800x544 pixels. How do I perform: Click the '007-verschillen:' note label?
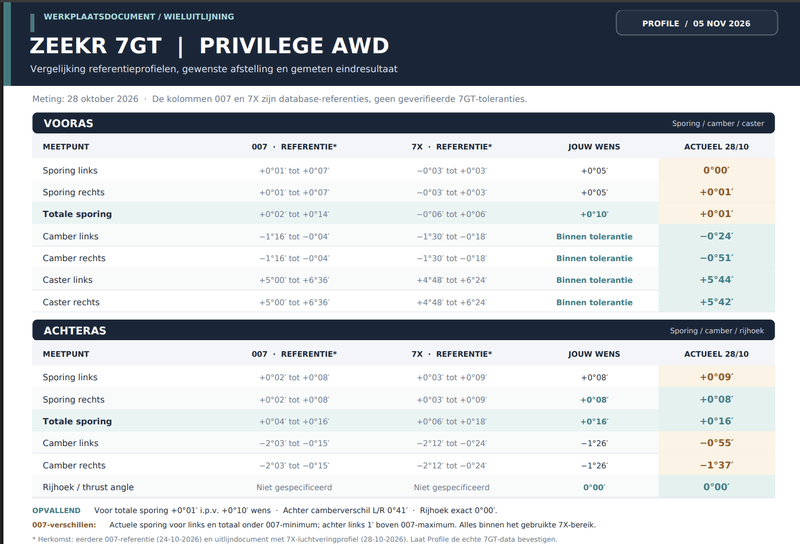click(x=64, y=525)
